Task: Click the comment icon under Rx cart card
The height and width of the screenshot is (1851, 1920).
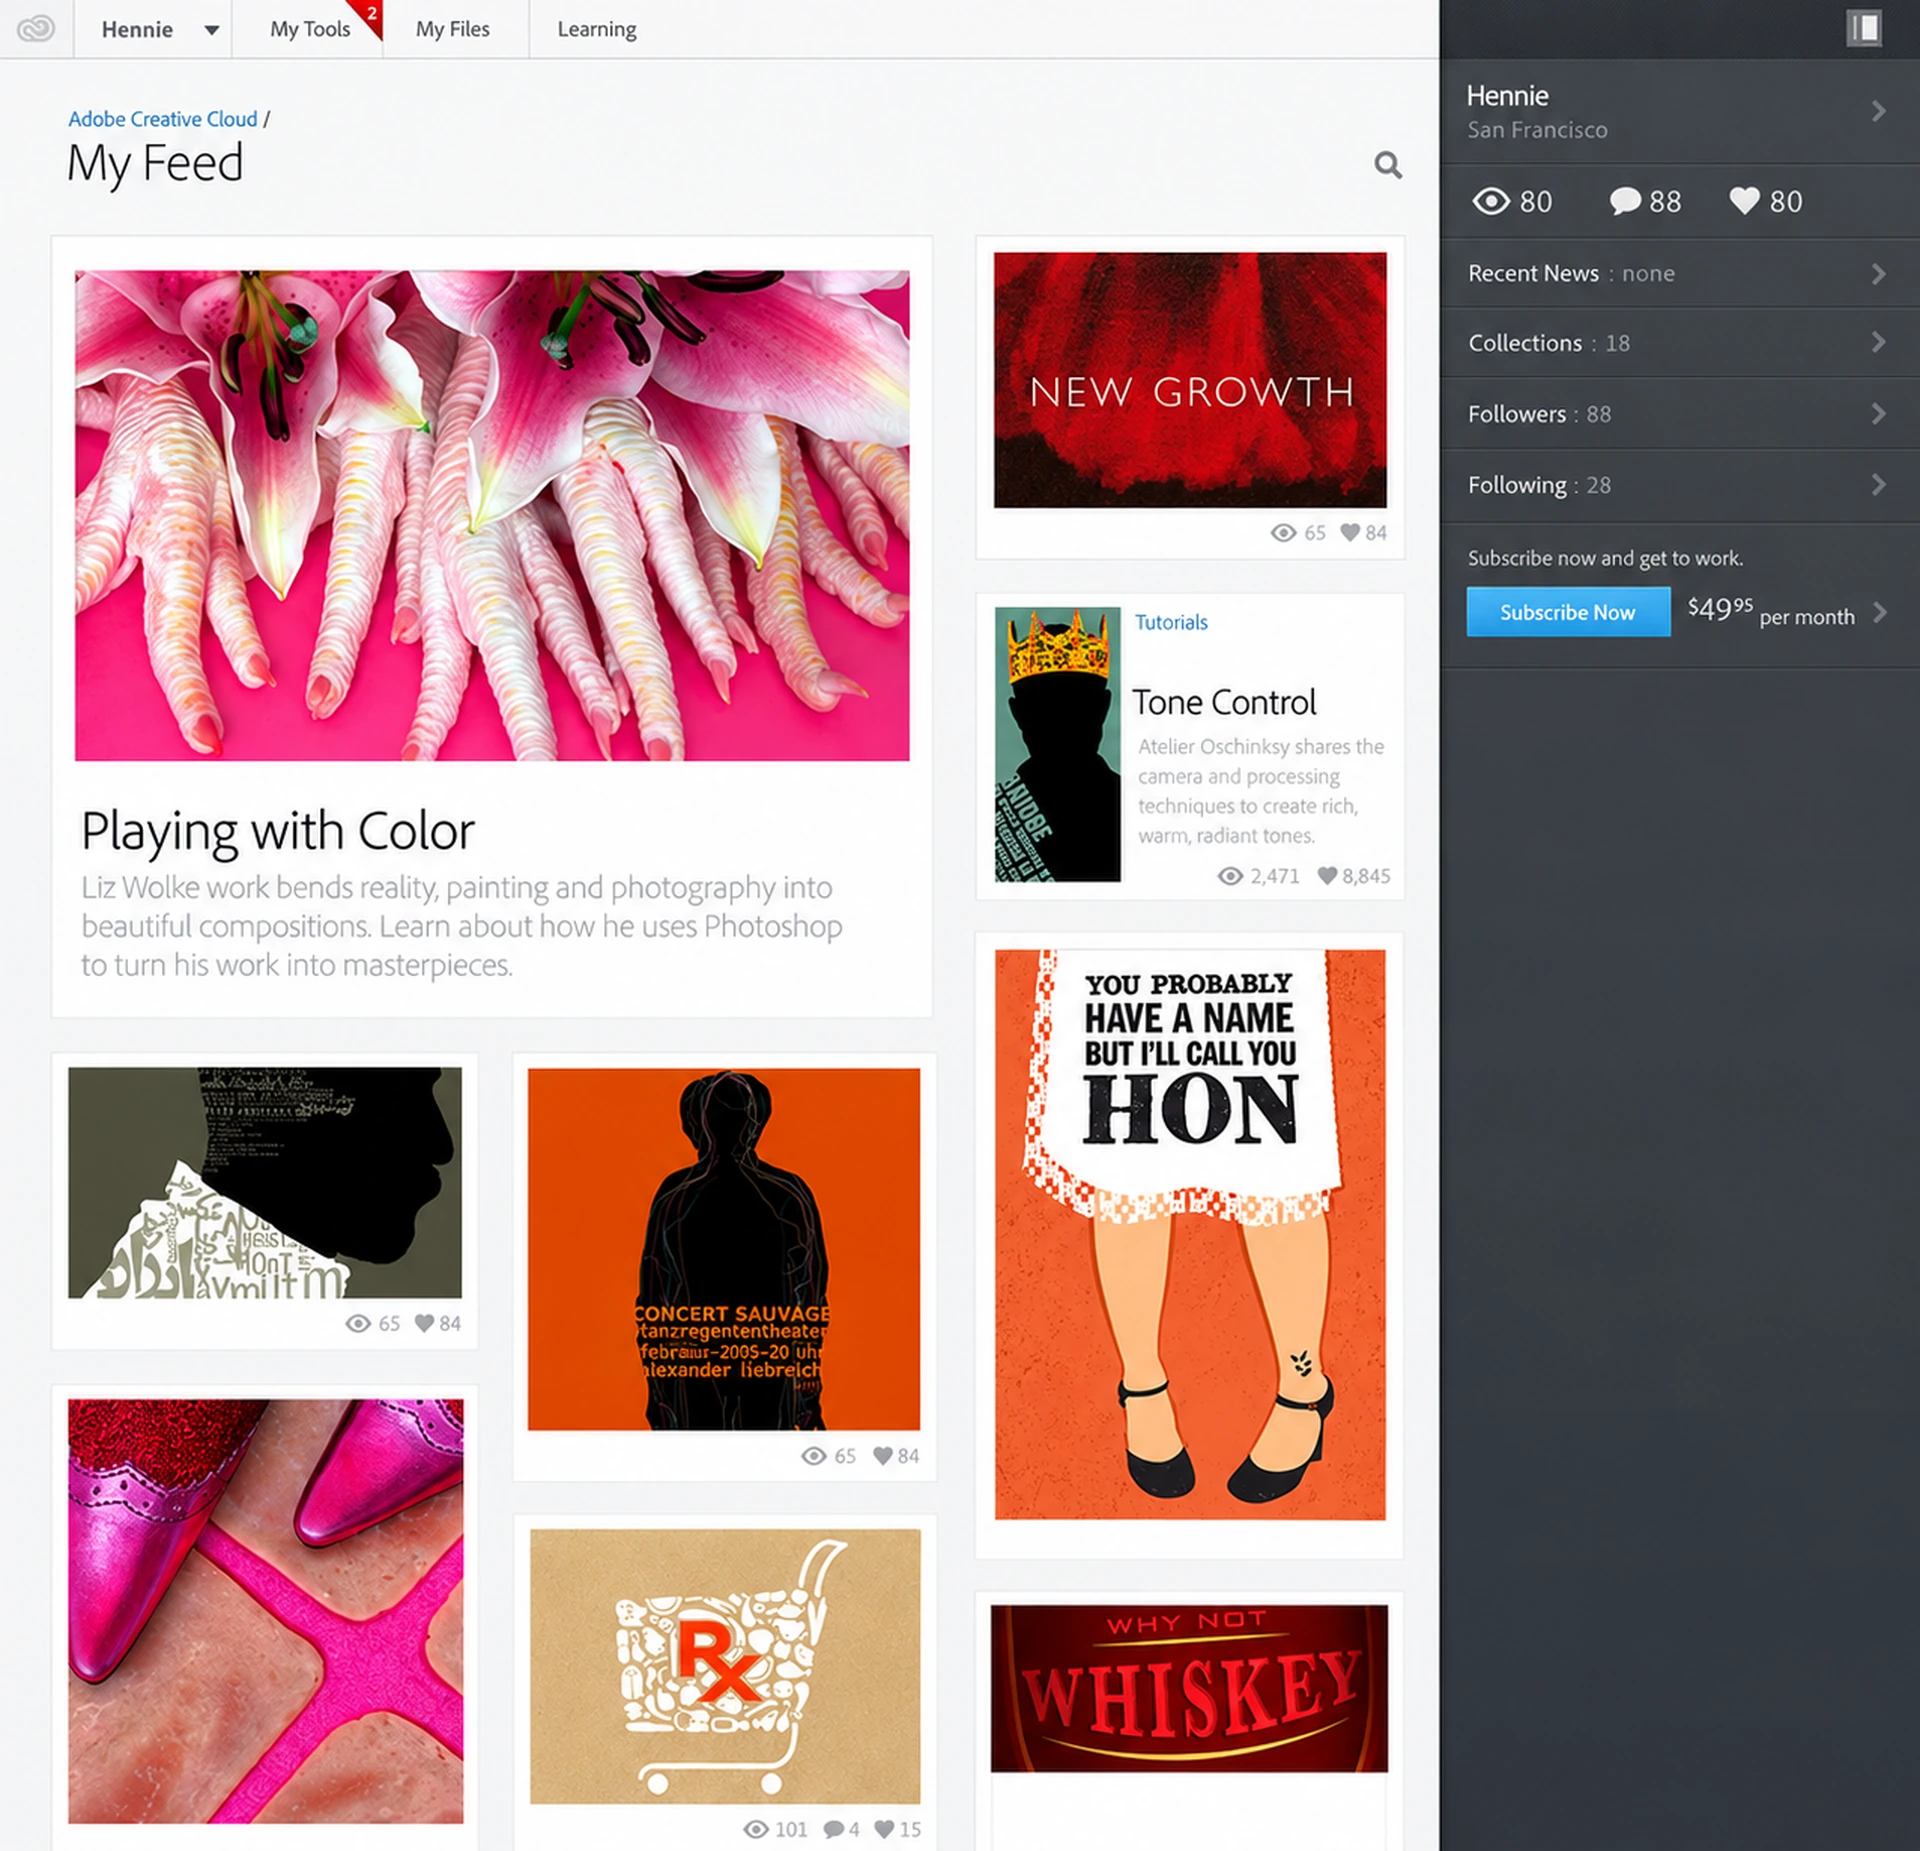Action: point(833,1829)
